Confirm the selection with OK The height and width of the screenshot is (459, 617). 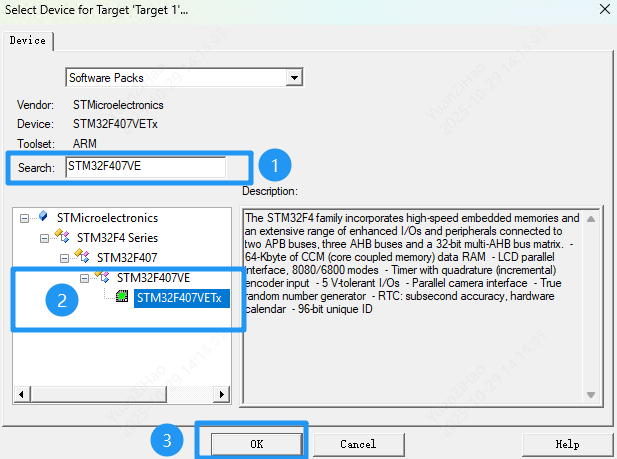[x=256, y=443]
